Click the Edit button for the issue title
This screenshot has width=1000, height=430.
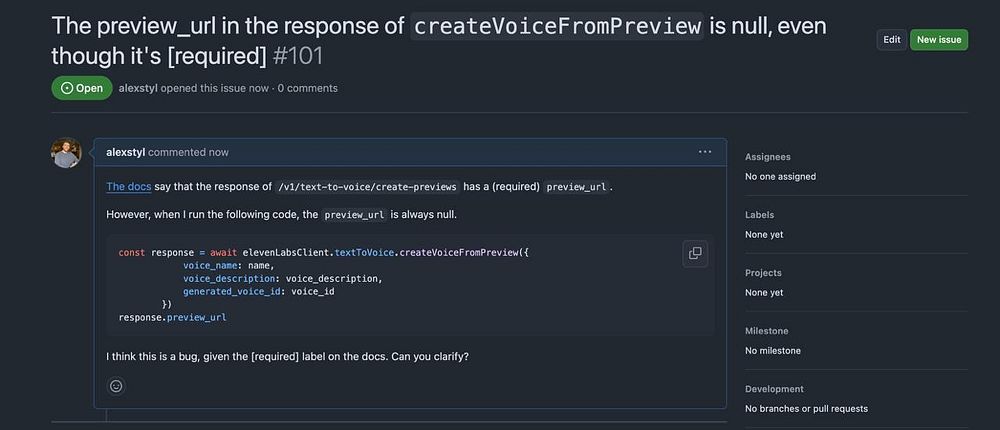point(891,40)
